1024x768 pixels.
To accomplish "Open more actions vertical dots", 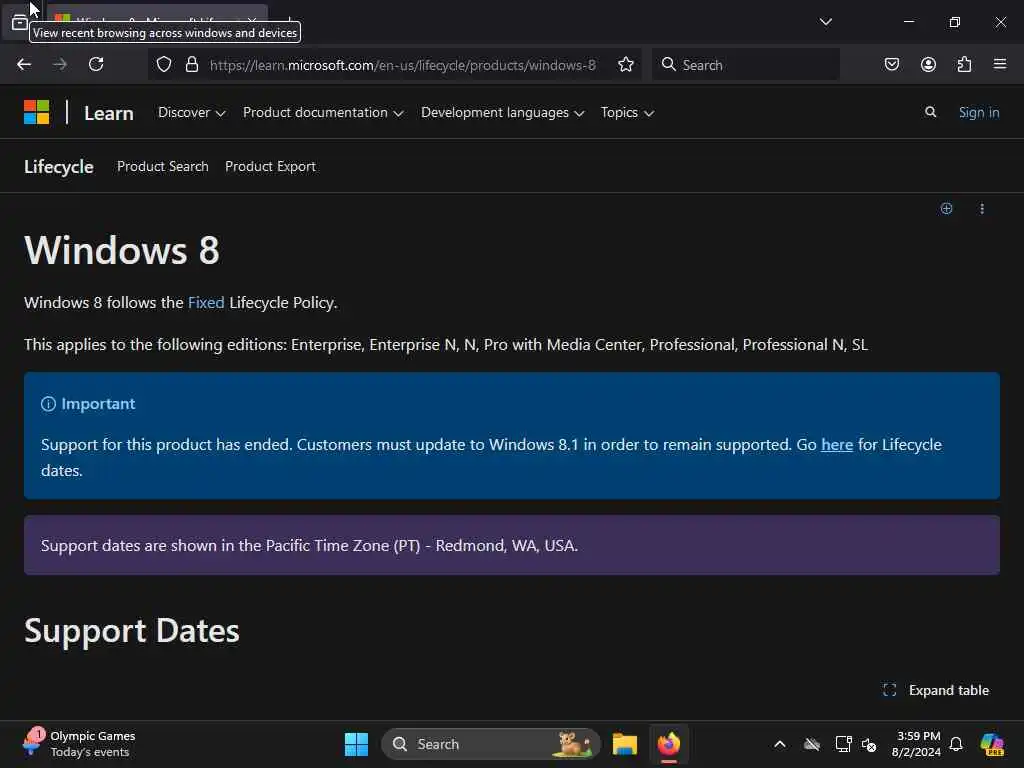I will pyautogui.click(x=982, y=208).
